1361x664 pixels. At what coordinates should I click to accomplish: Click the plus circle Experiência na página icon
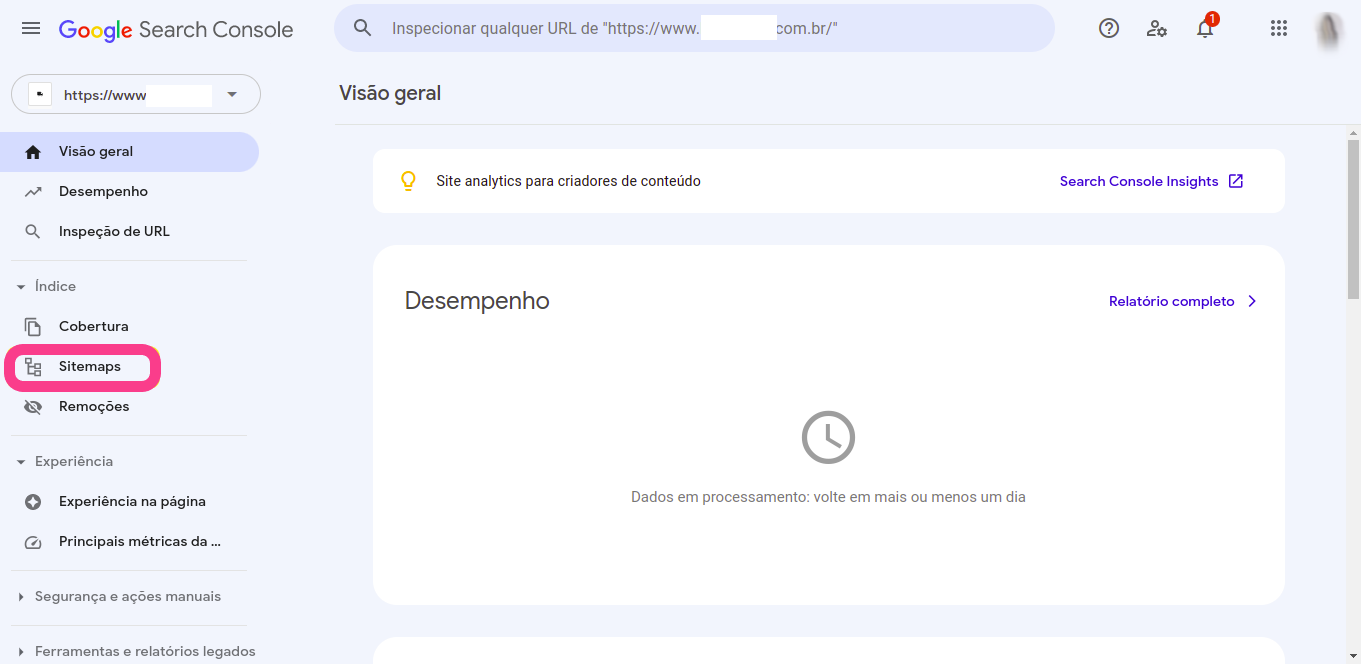point(33,502)
